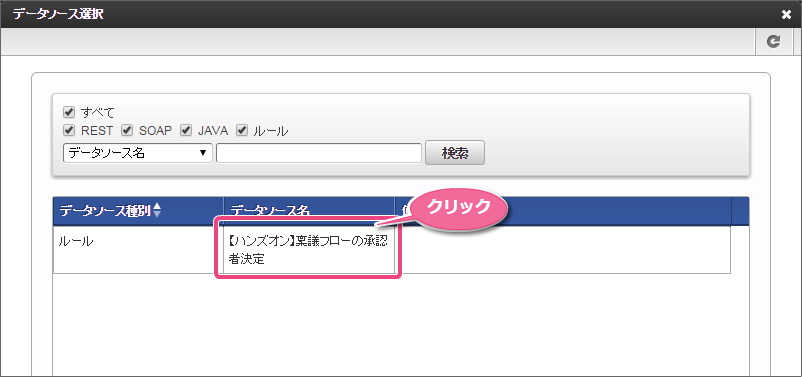802x377 pixels.
Task: Focus the search keyword input field
Action: [319, 153]
